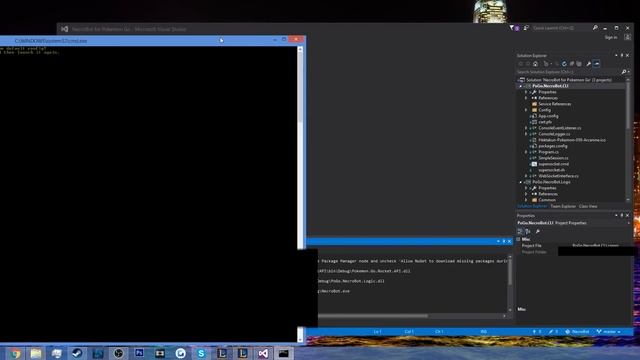Click the feedback icon next to Quick Launch

point(526,28)
